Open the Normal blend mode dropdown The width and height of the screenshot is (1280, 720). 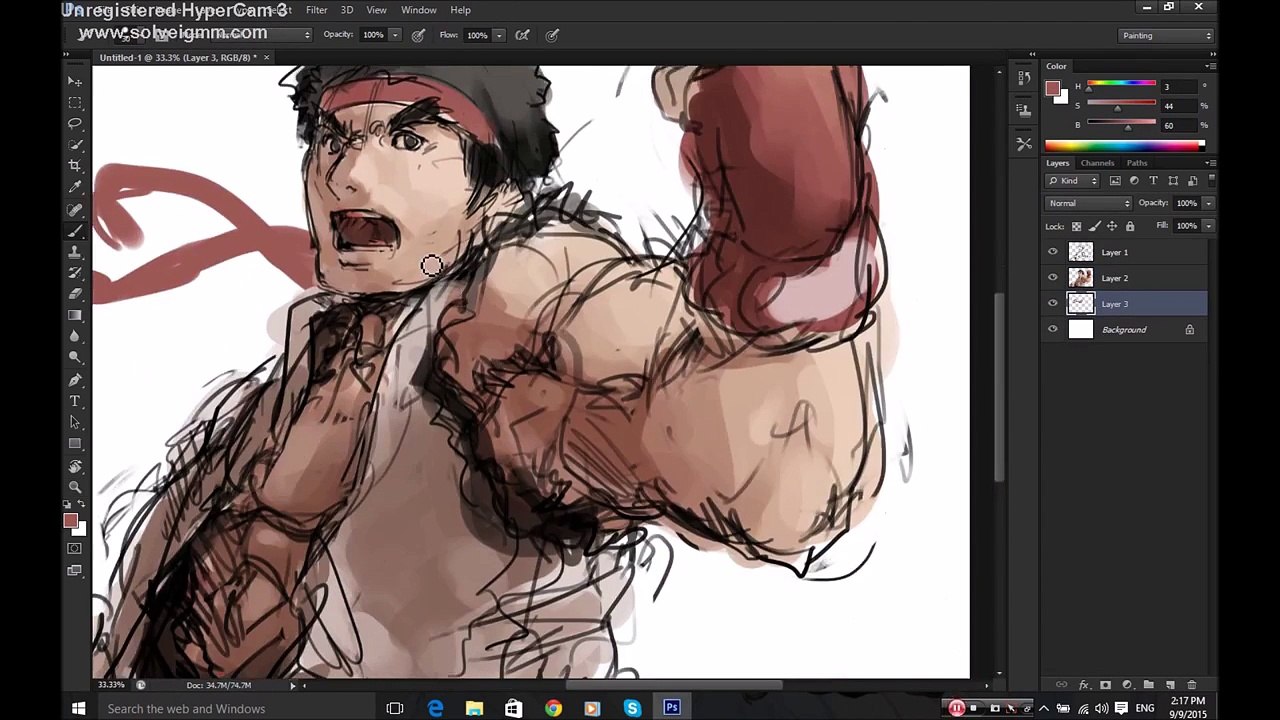[x=1088, y=203]
